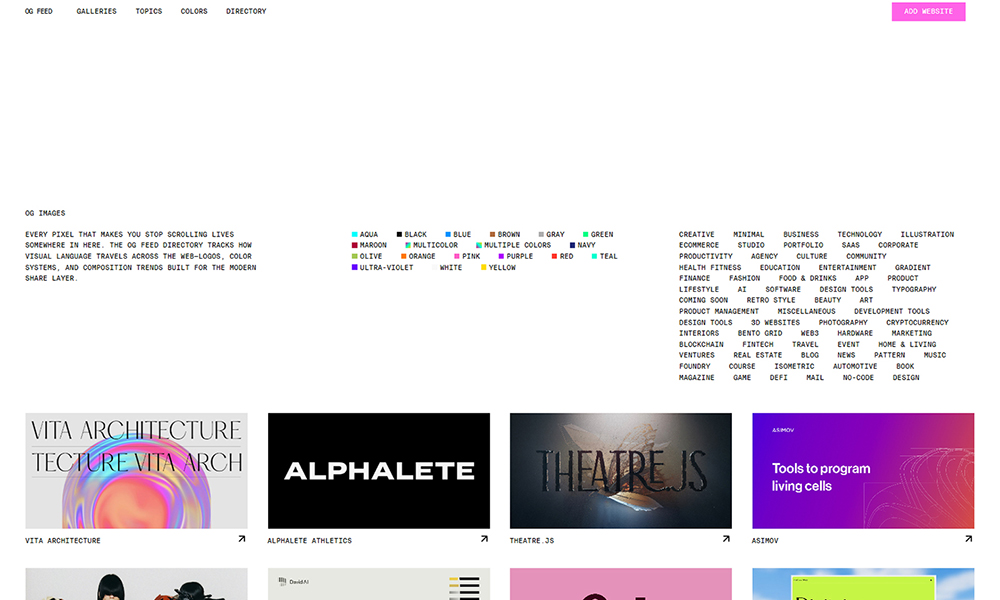The height and width of the screenshot is (600, 1000).
Task: Click arrow icon next to Alphalete Athletics
Action: pyautogui.click(x=484, y=539)
